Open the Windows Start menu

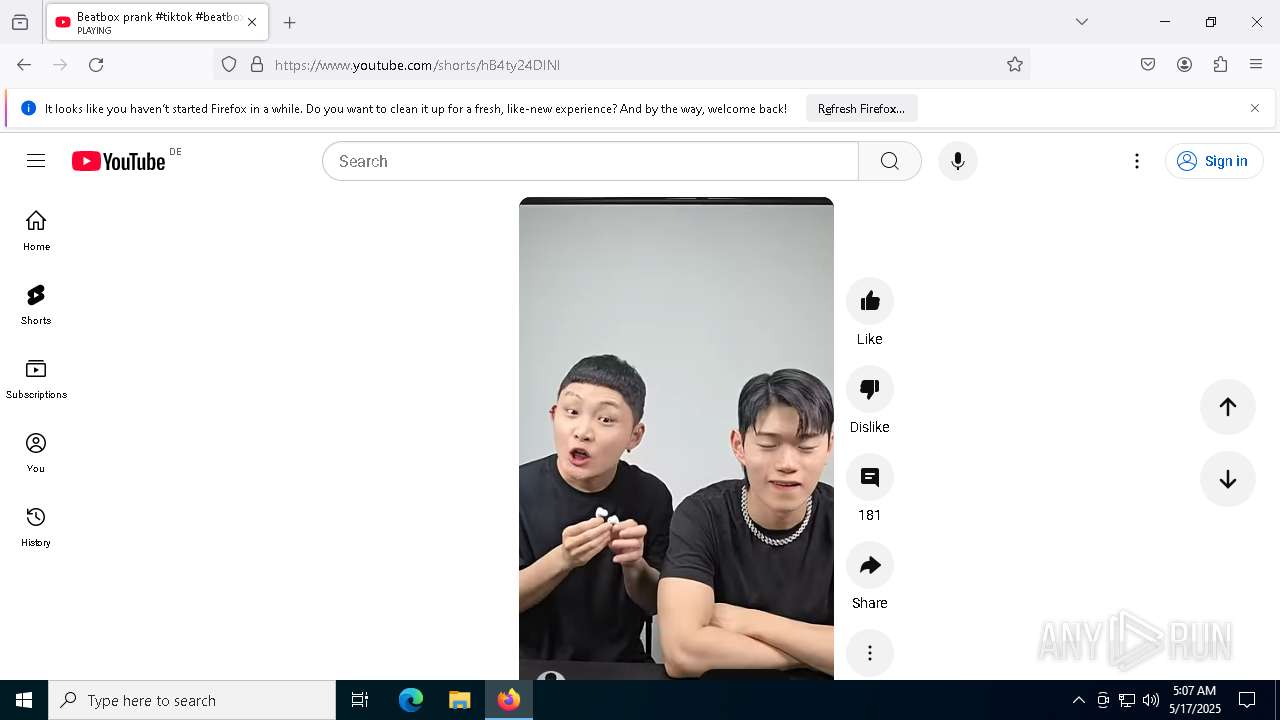click(24, 700)
